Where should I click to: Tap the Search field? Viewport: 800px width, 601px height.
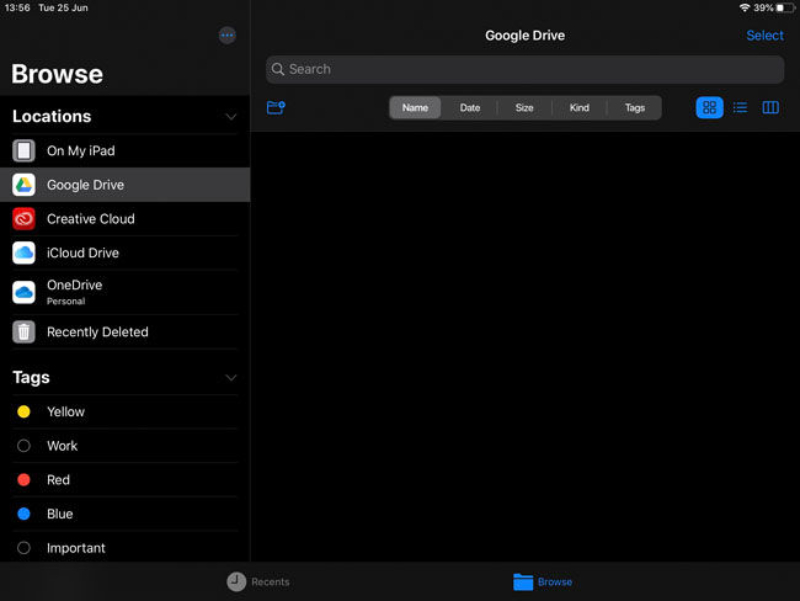[x=524, y=69]
